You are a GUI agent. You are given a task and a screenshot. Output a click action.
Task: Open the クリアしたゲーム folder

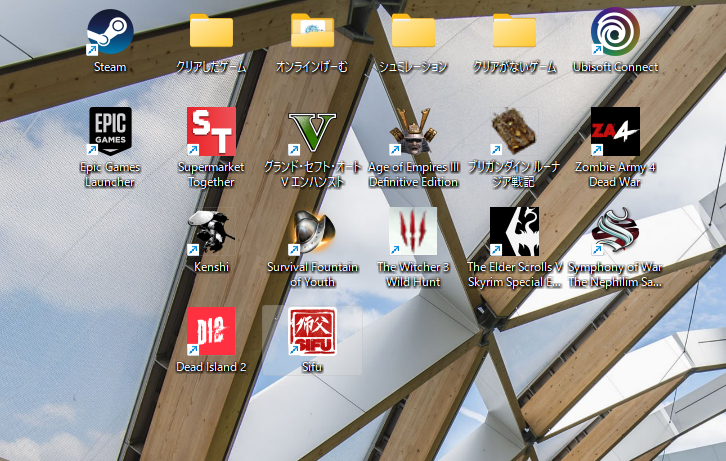click(211, 31)
